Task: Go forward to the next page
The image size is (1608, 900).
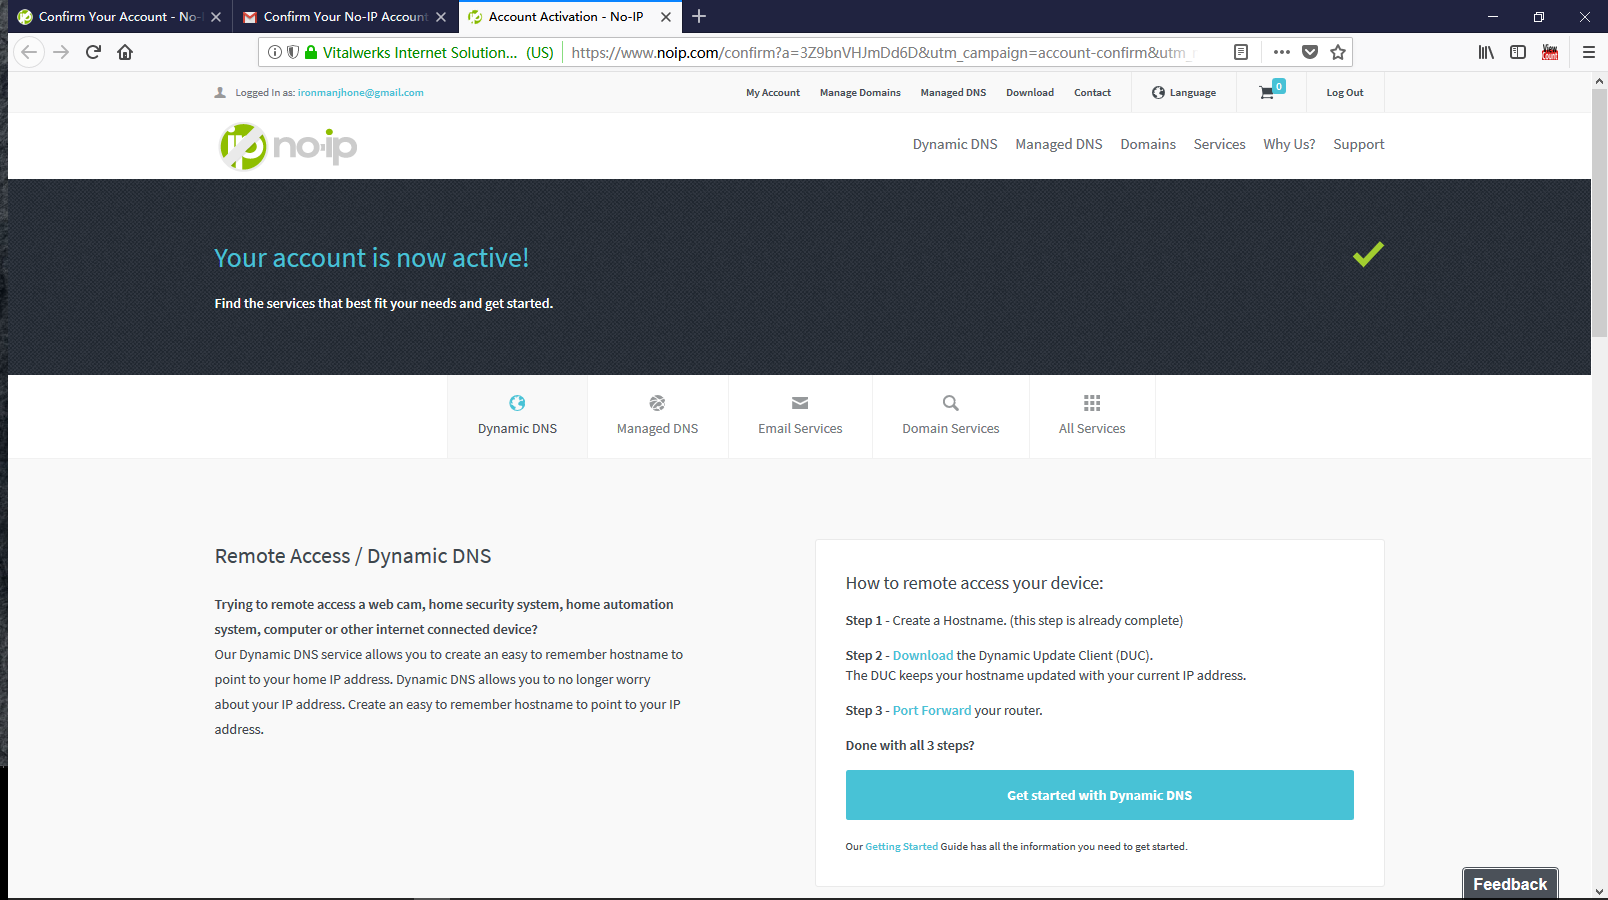Action: tap(61, 52)
